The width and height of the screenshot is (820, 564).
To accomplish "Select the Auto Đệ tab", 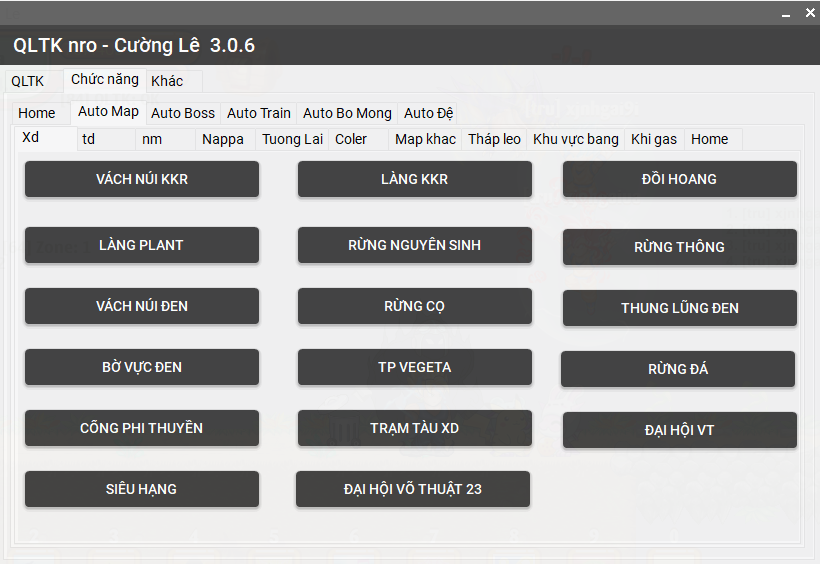I will pos(428,113).
